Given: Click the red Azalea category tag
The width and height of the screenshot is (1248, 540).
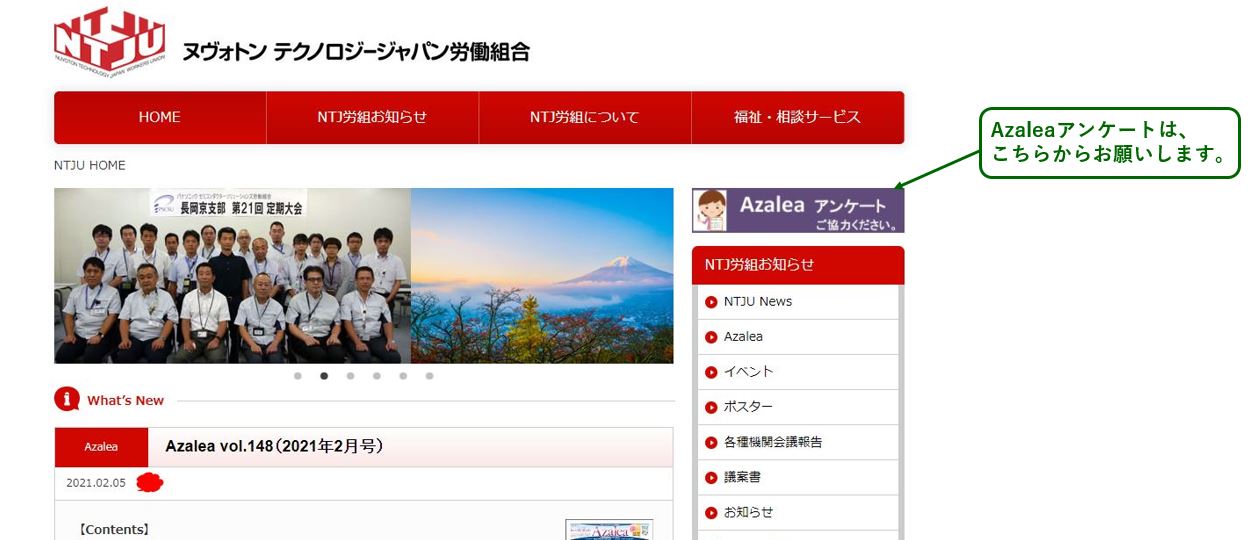Looking at the screenshot, I should [101, 447].
